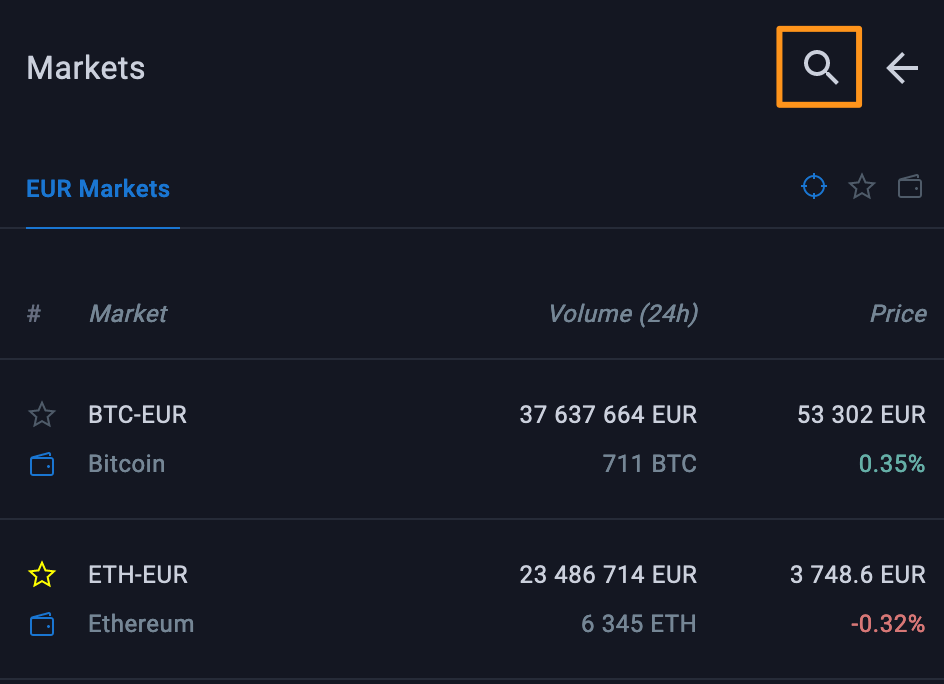Open the Bitcoin wallet icon
Screen dimensions: 944x684
pos(42,464)
